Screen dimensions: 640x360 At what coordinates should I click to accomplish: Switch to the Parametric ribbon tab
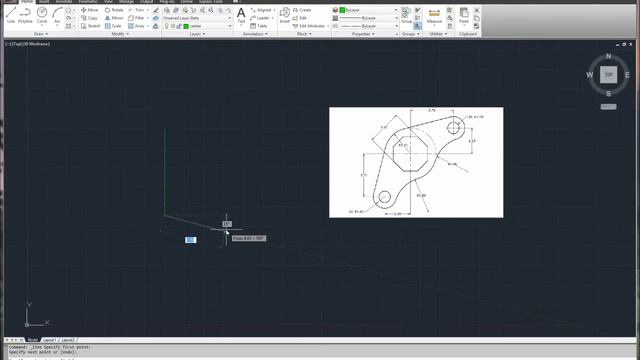88,2
